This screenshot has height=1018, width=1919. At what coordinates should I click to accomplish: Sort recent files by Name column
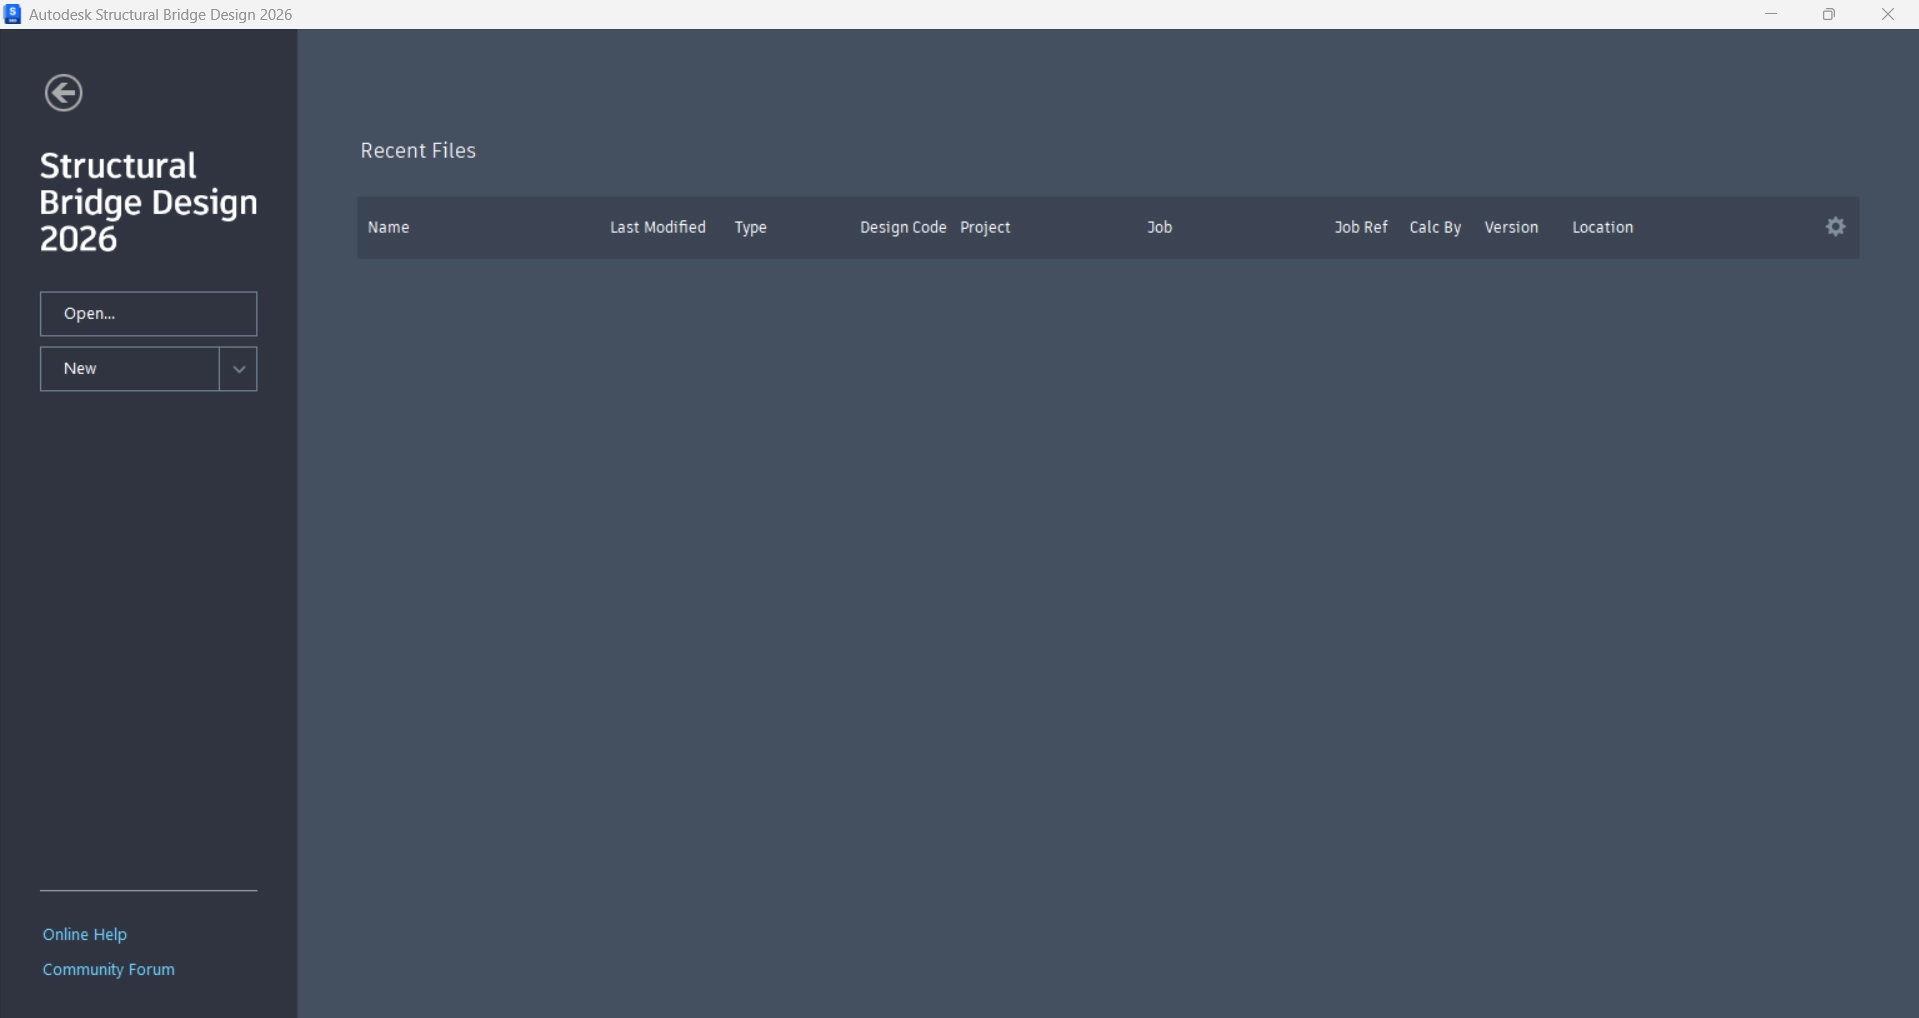pyautogui.click(x=388, y=227)
